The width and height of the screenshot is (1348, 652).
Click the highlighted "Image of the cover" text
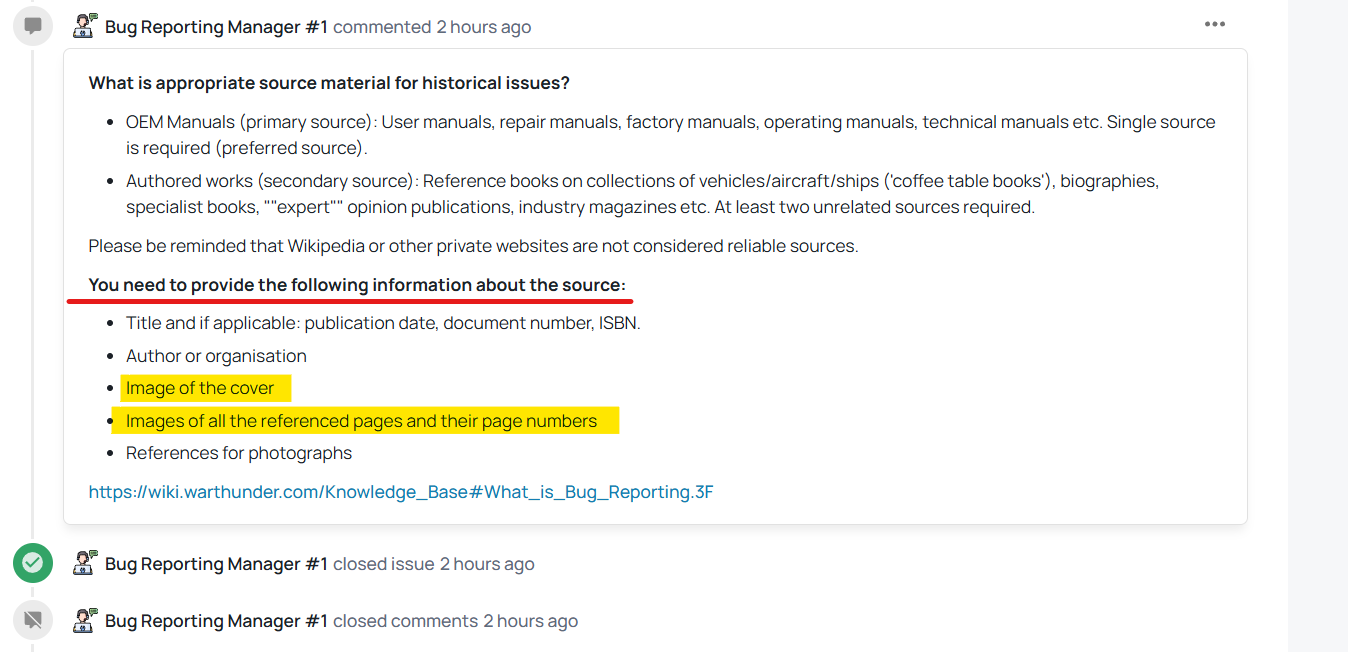(x=200, y=388)
